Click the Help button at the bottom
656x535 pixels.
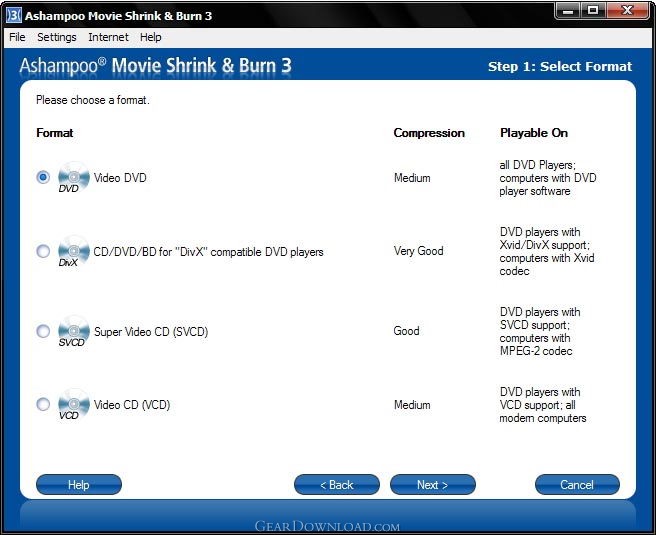click(79, 485)
